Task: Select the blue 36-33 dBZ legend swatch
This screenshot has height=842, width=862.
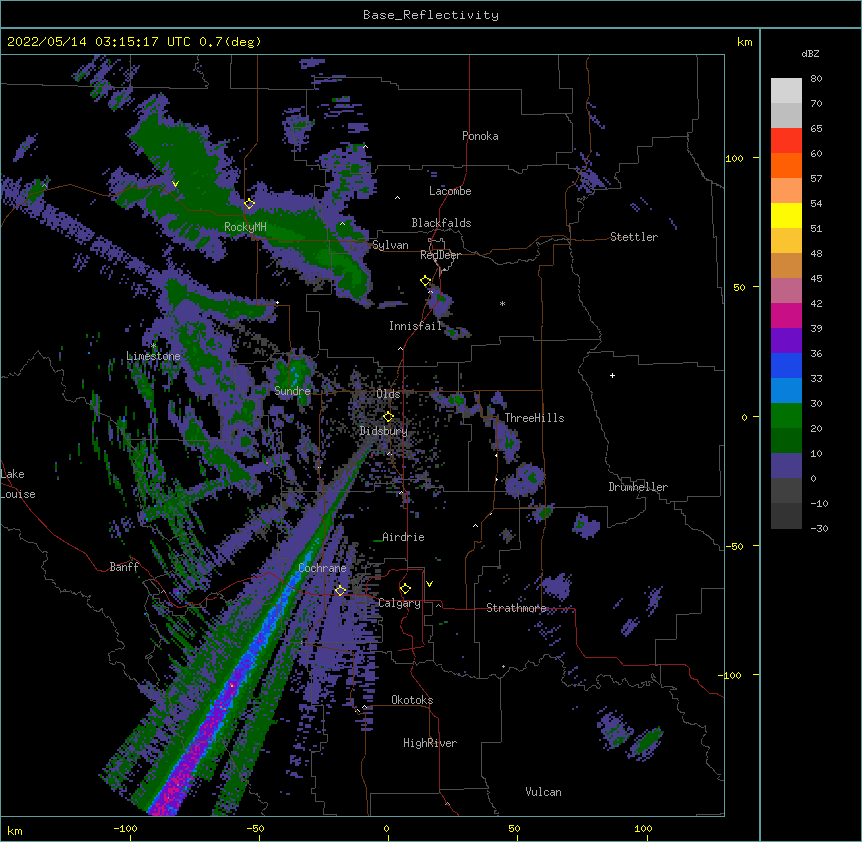Action: point(786,365)
